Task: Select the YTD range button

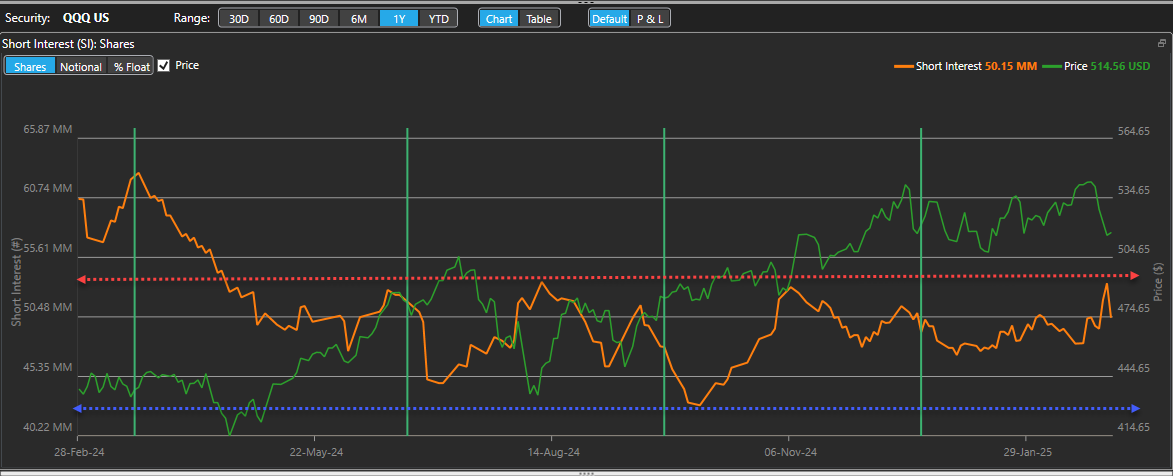Action: 438,19
